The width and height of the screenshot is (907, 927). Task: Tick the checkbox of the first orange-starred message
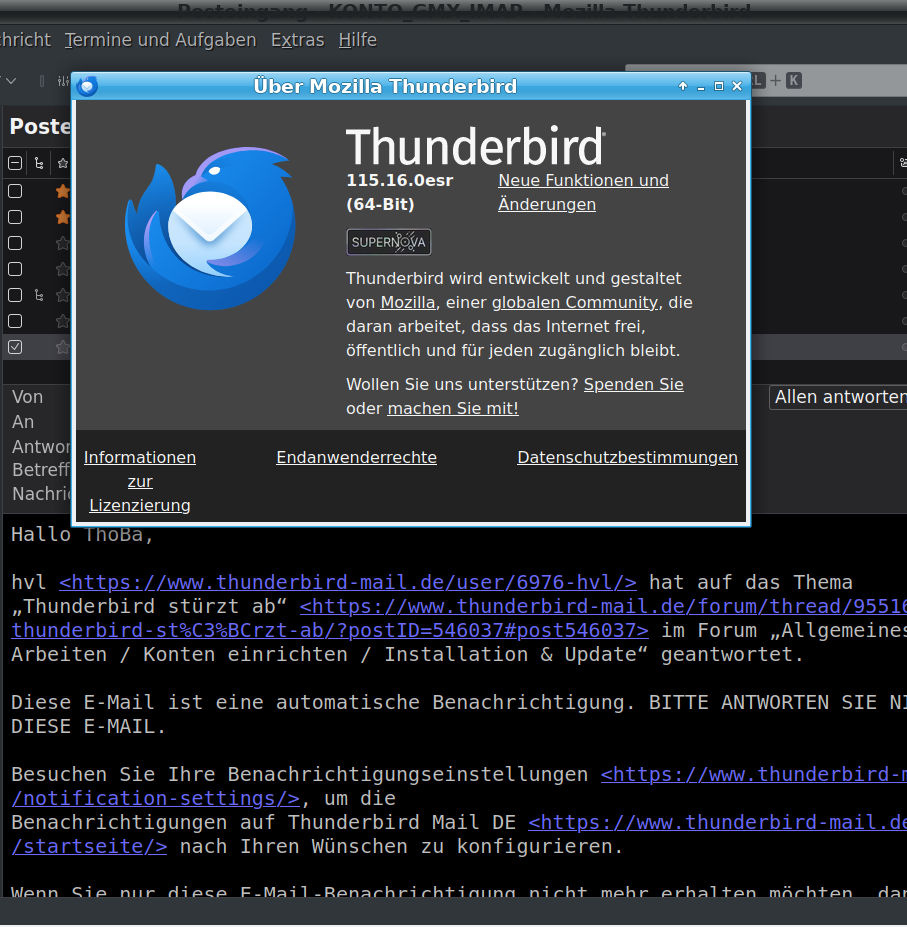(15, 191)
